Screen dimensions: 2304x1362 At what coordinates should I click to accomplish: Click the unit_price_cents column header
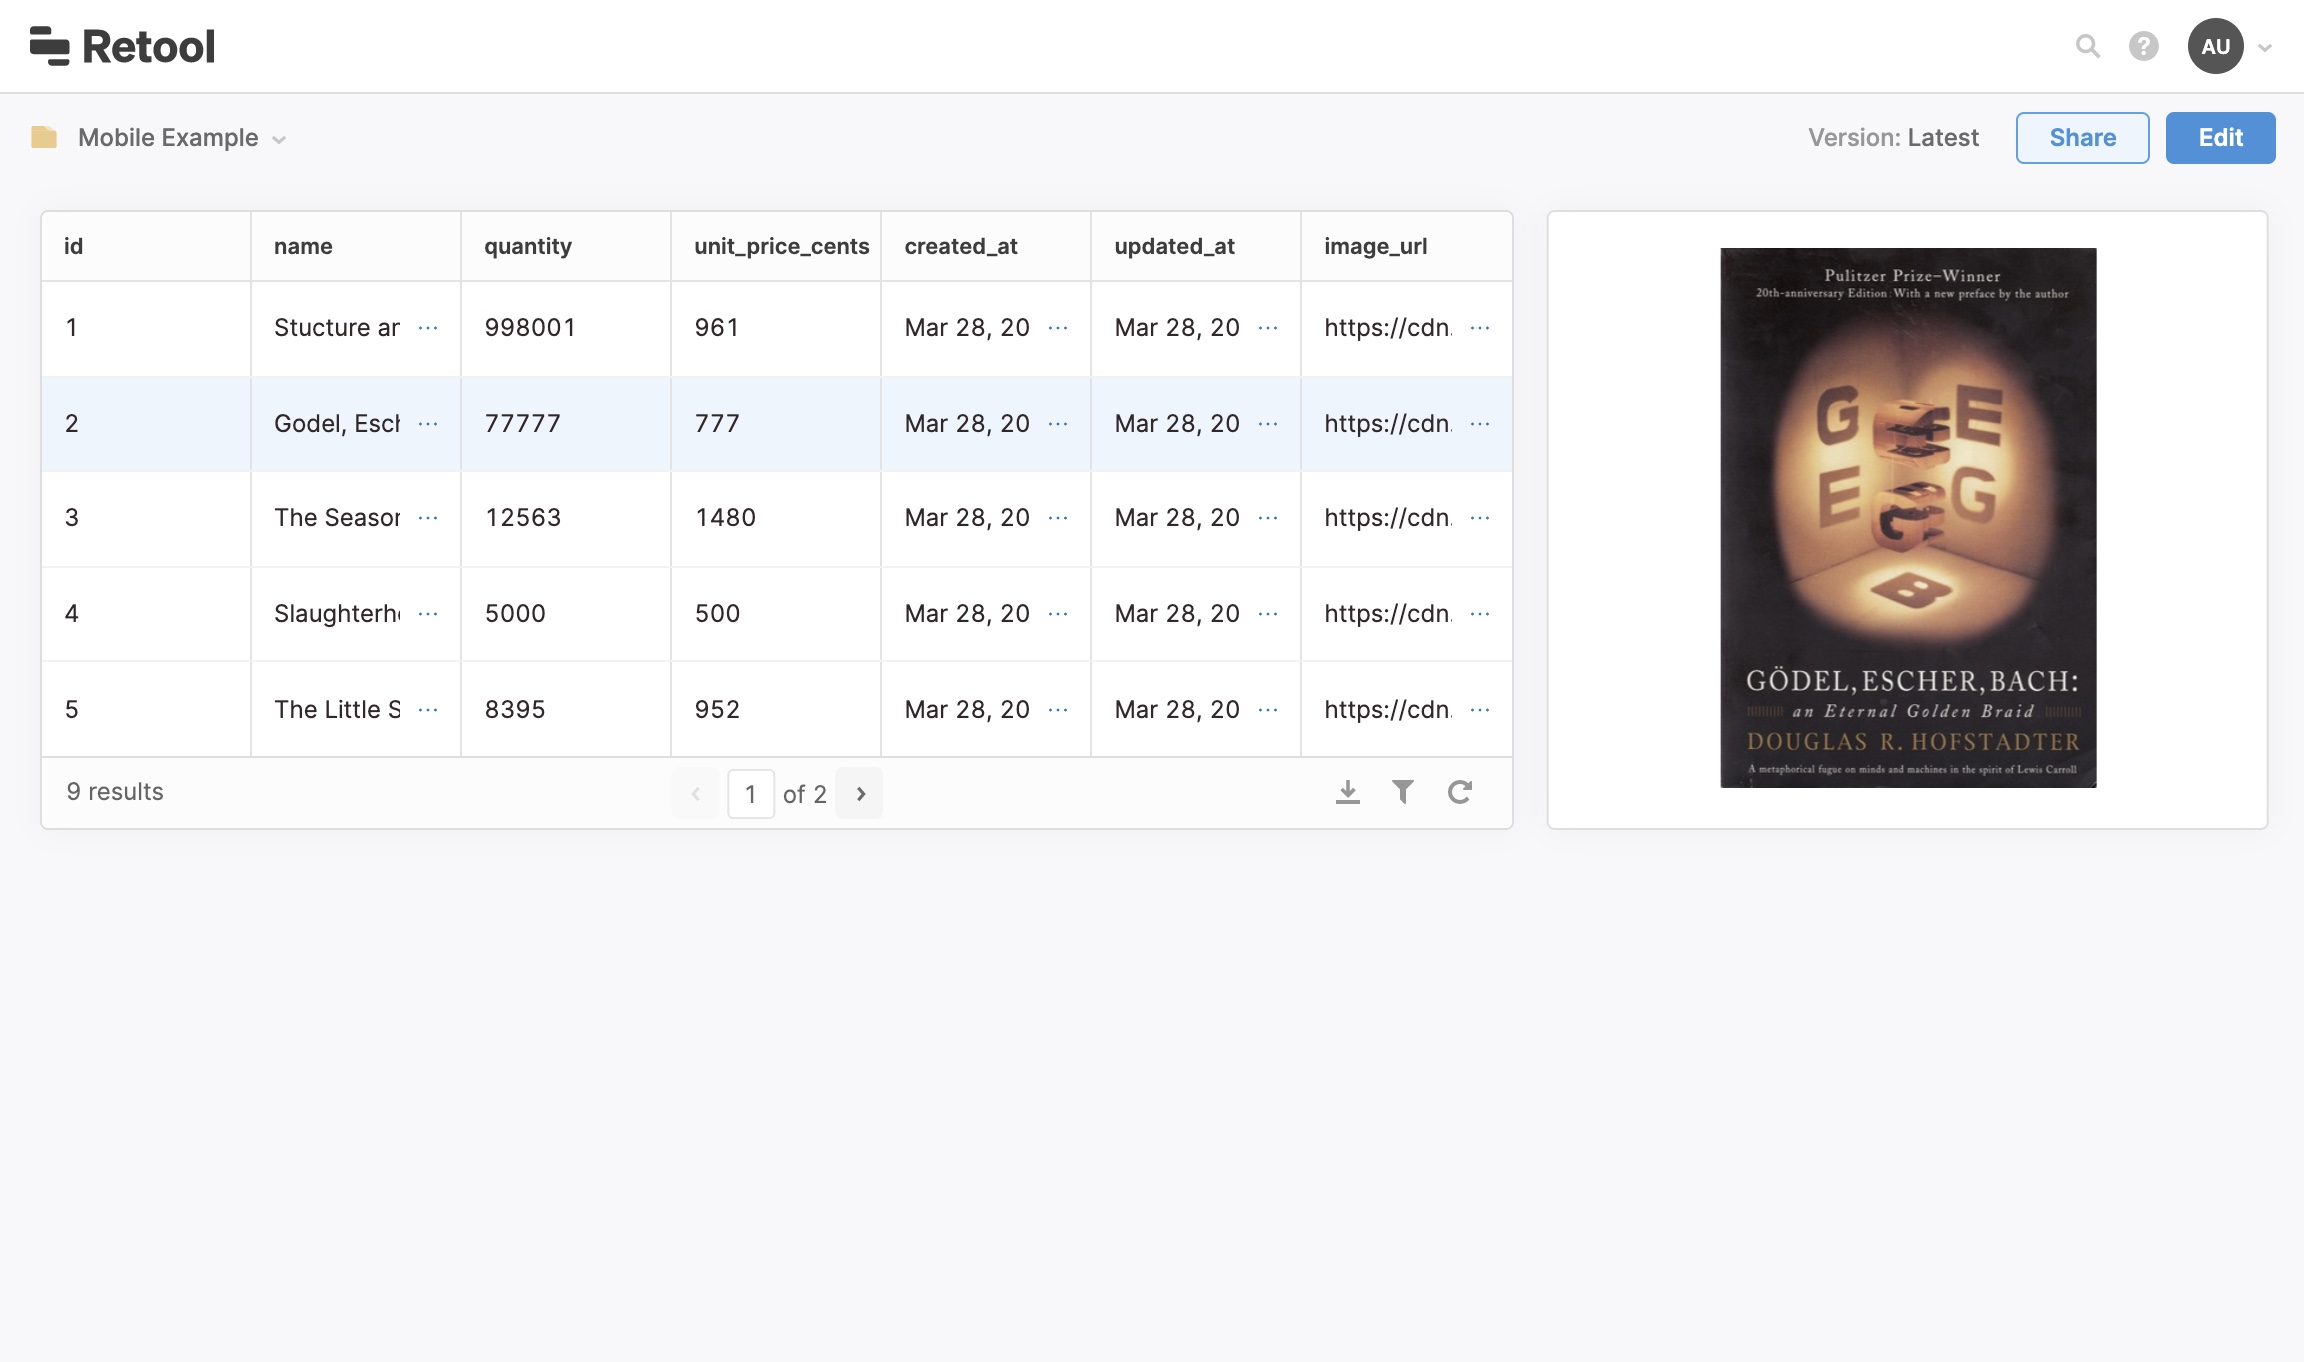pyautogui.click(x=781, y=246)
